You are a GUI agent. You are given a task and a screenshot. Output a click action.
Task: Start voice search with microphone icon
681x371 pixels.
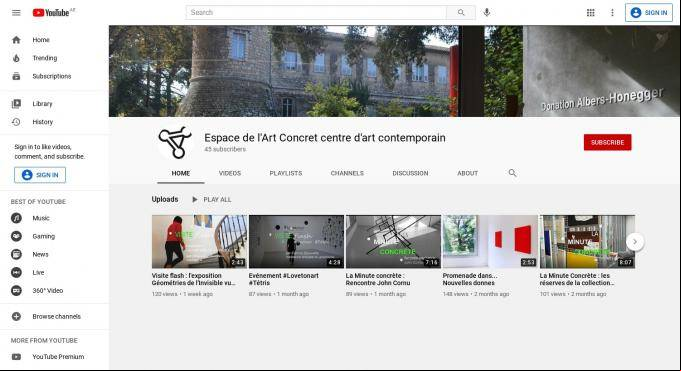487,13
